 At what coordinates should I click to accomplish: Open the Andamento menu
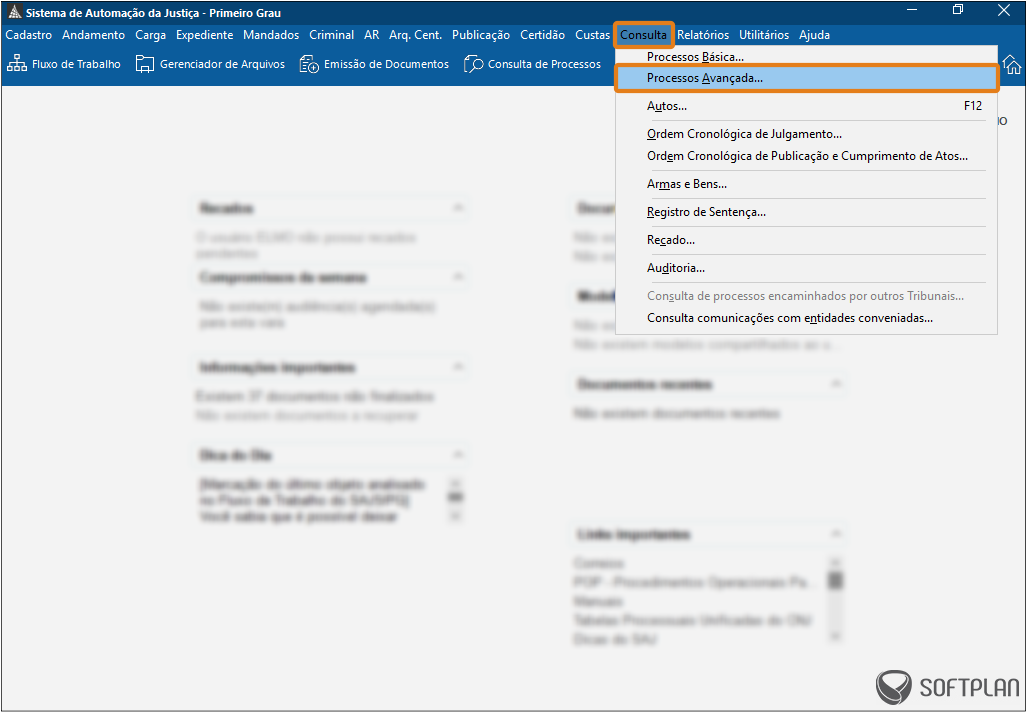(x=94, y=35)
